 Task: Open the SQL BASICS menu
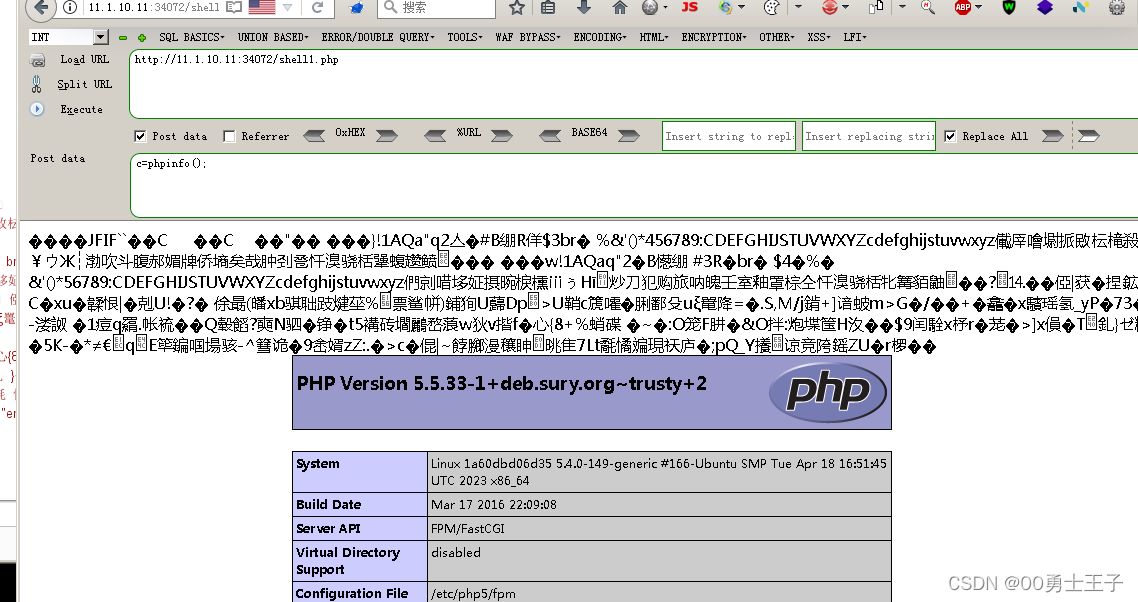tap(192, 37)
